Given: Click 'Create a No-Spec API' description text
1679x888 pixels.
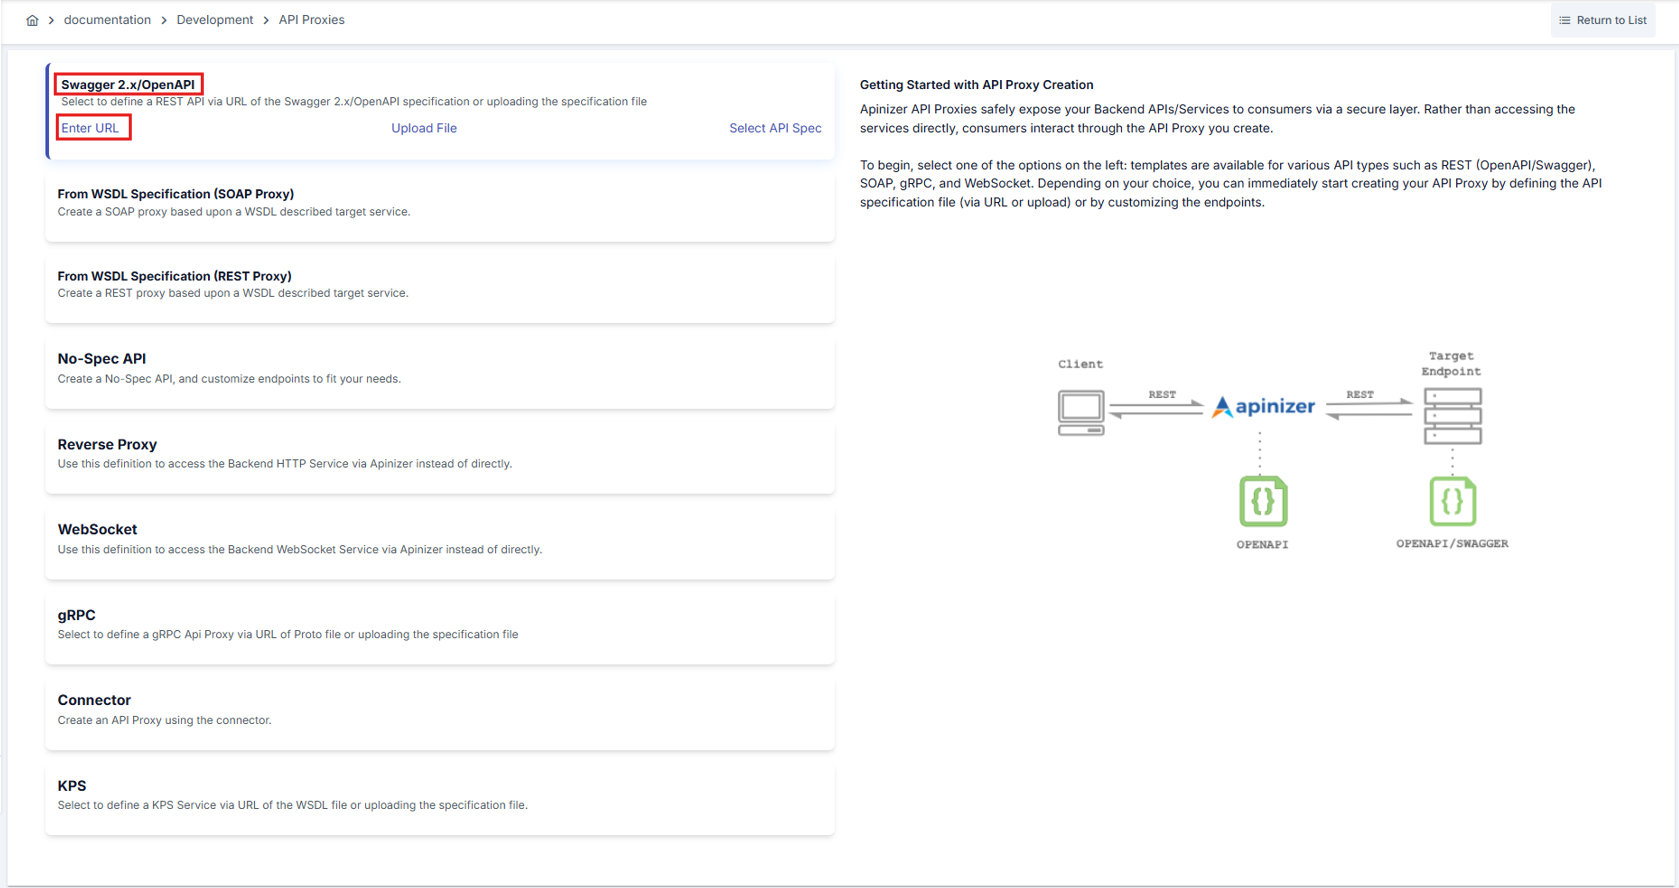Looking at the screenshot, I should 229,379.
